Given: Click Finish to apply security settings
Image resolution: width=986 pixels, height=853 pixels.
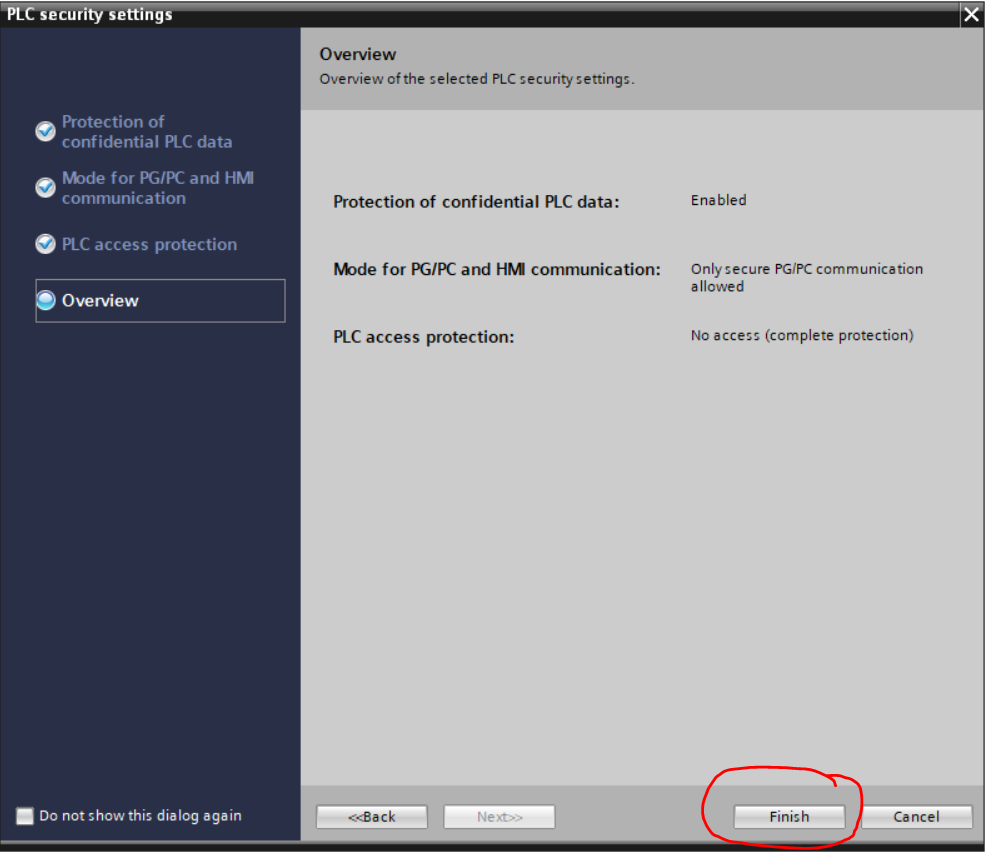Looking at the screenshot, I should point(789,817).
